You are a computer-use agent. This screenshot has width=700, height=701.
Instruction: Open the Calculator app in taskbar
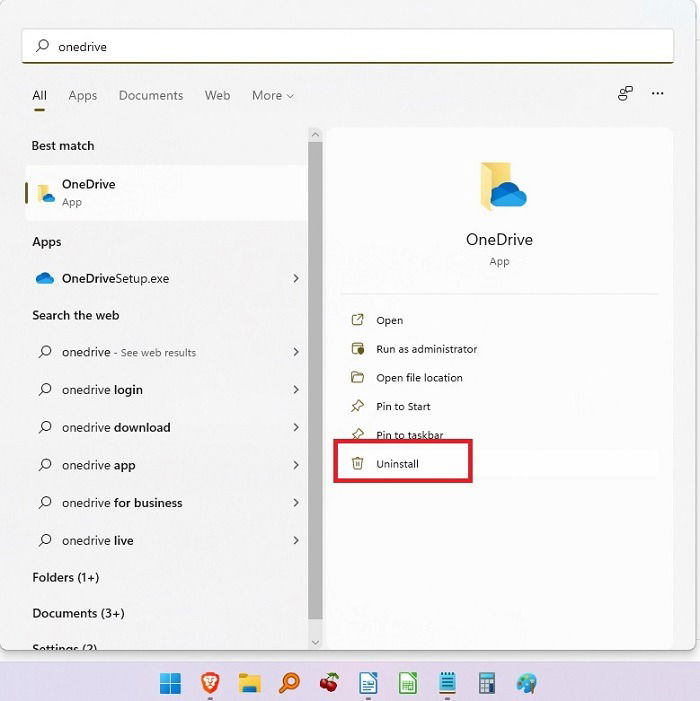point(487,683)
